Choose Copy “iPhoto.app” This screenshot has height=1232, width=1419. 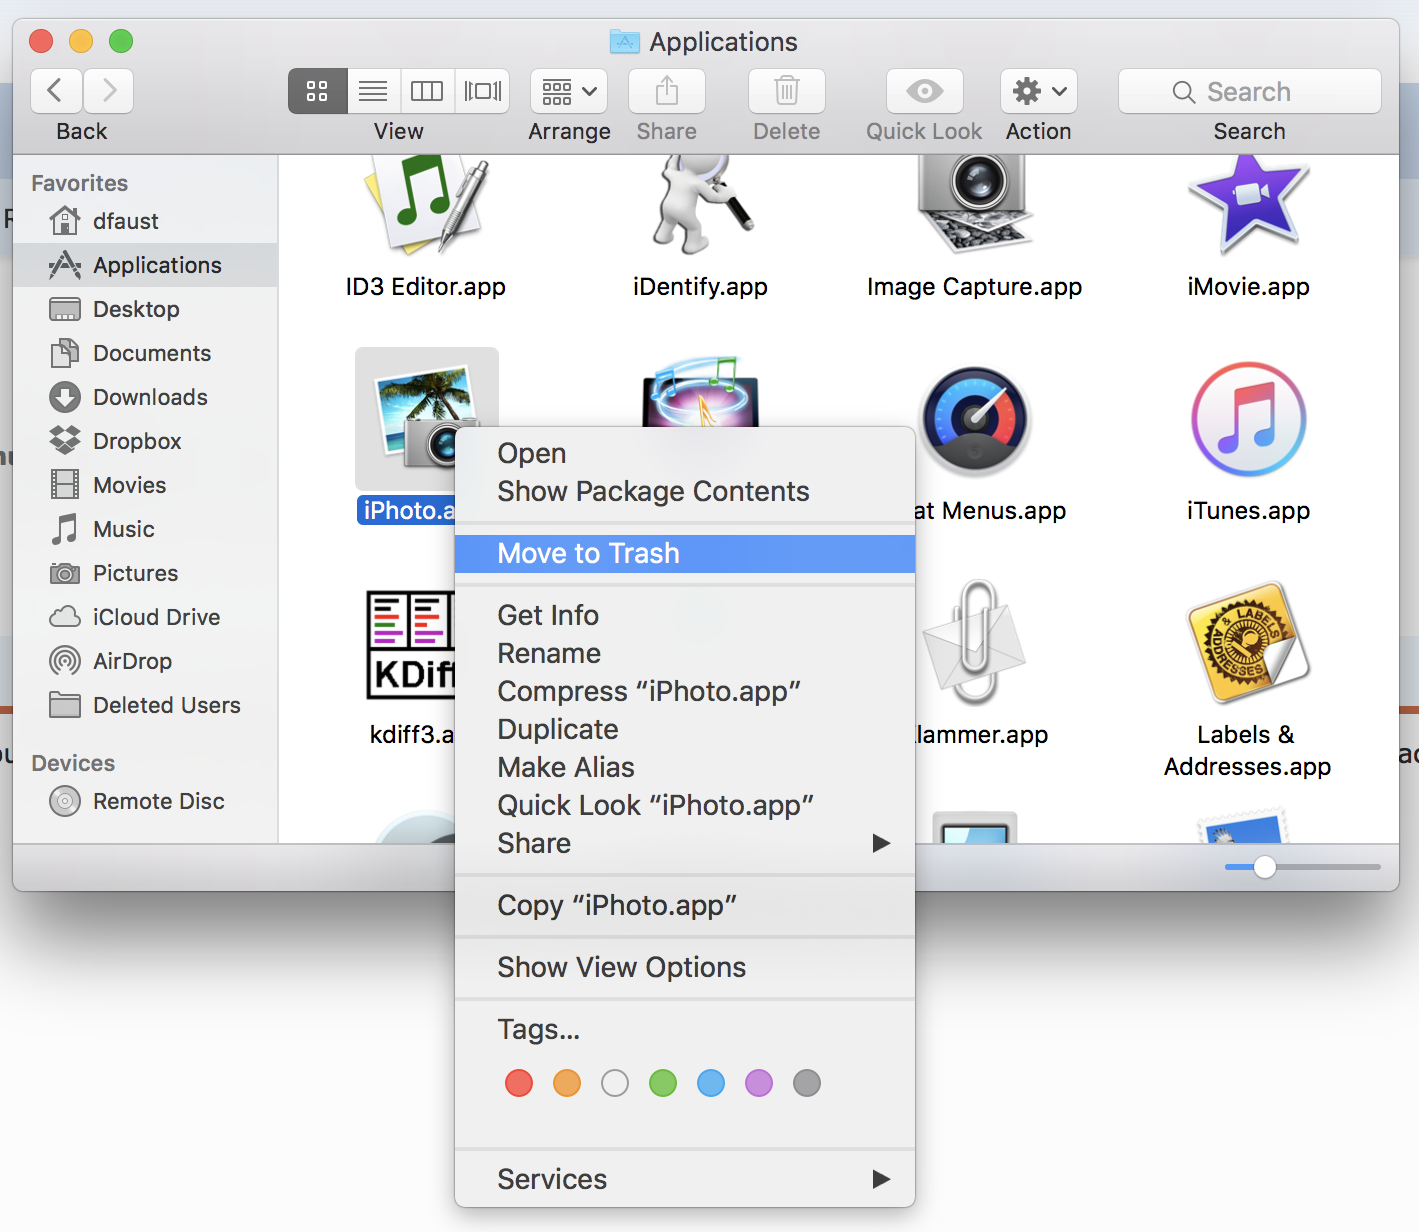click(685, 905)
